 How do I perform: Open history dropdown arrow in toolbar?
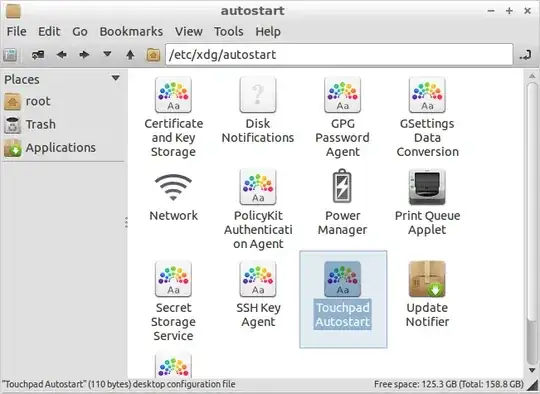coord(107,54)
